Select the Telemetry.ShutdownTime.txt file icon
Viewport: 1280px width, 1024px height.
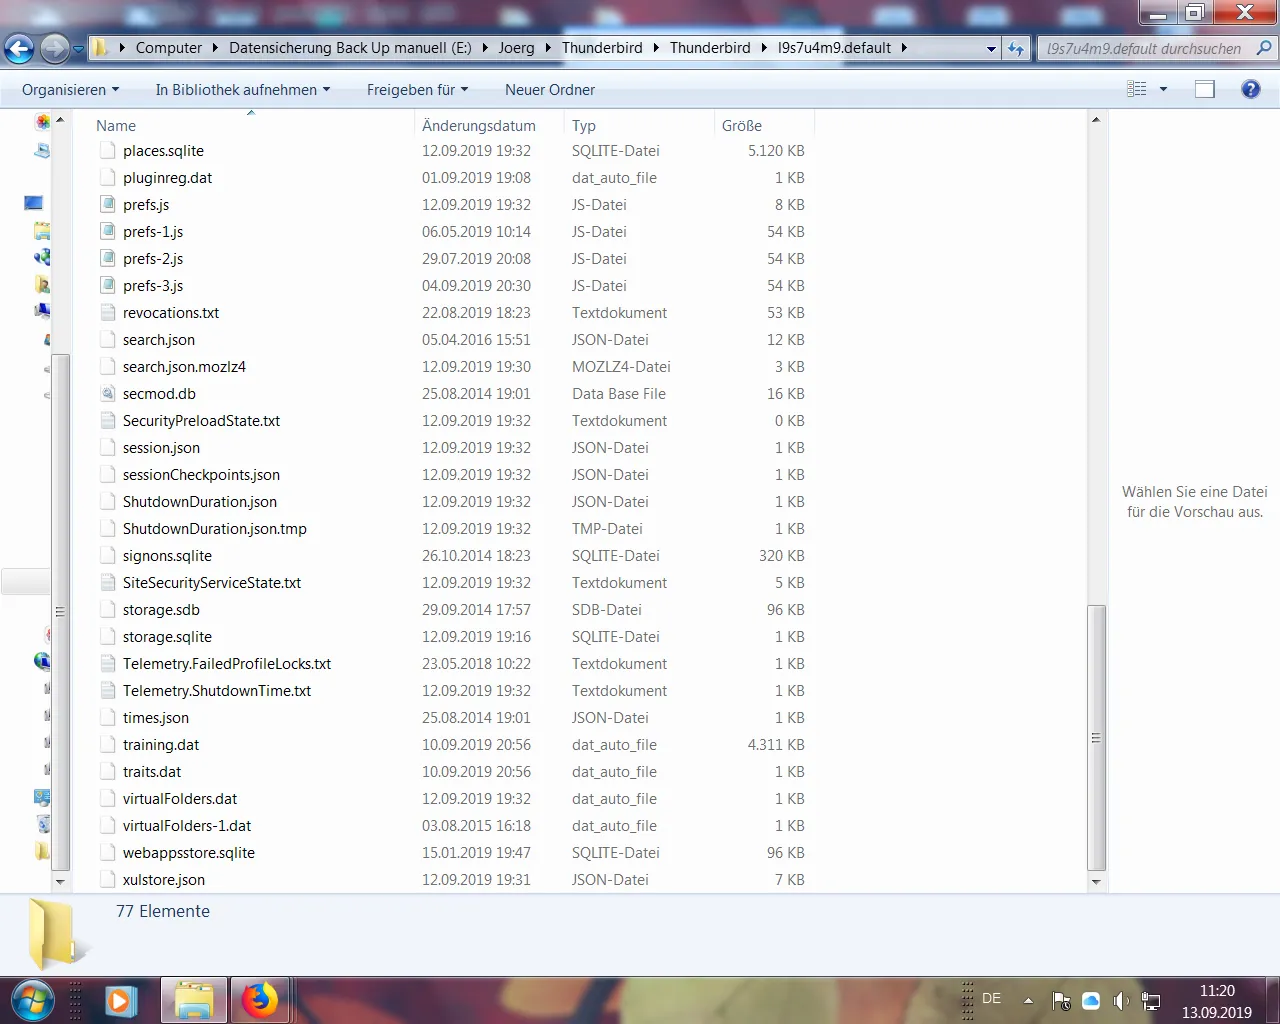point(108,691)
